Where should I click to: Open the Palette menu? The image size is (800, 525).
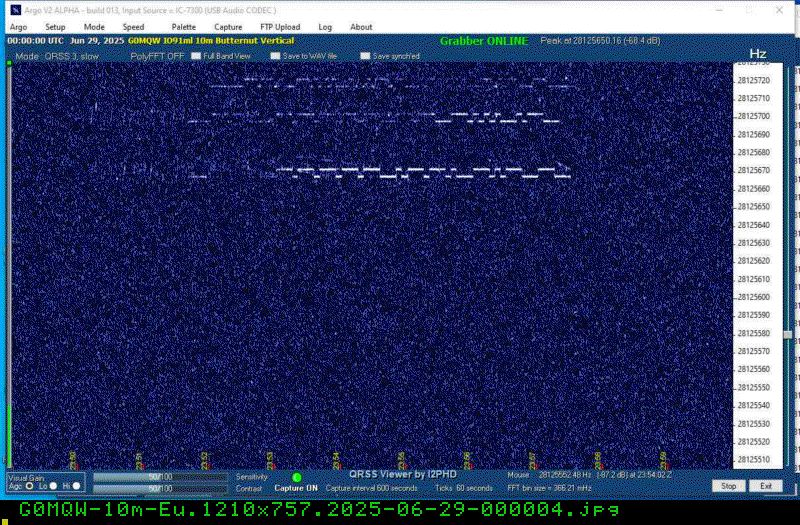[x=184, y=27]
